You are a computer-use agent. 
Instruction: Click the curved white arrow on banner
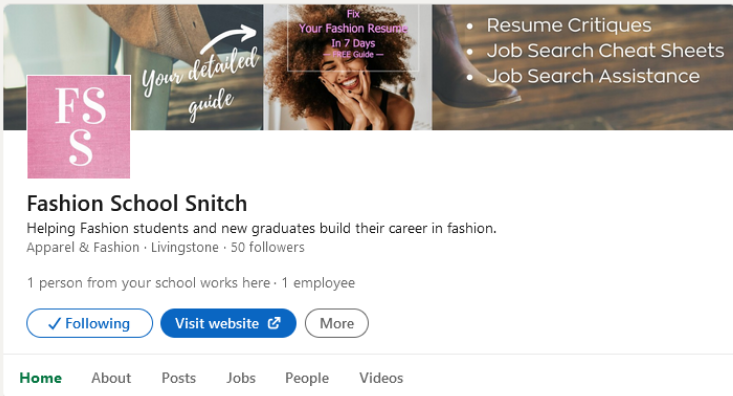coord(229,38)
